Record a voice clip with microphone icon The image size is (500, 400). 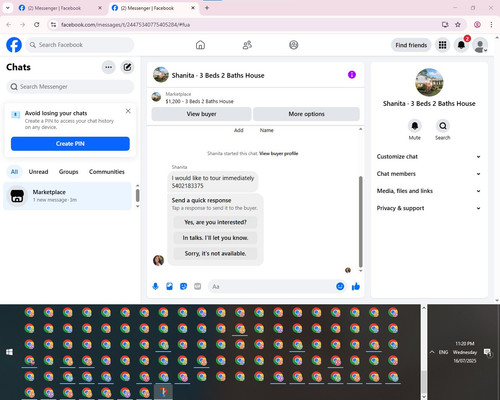pos(155,286)
